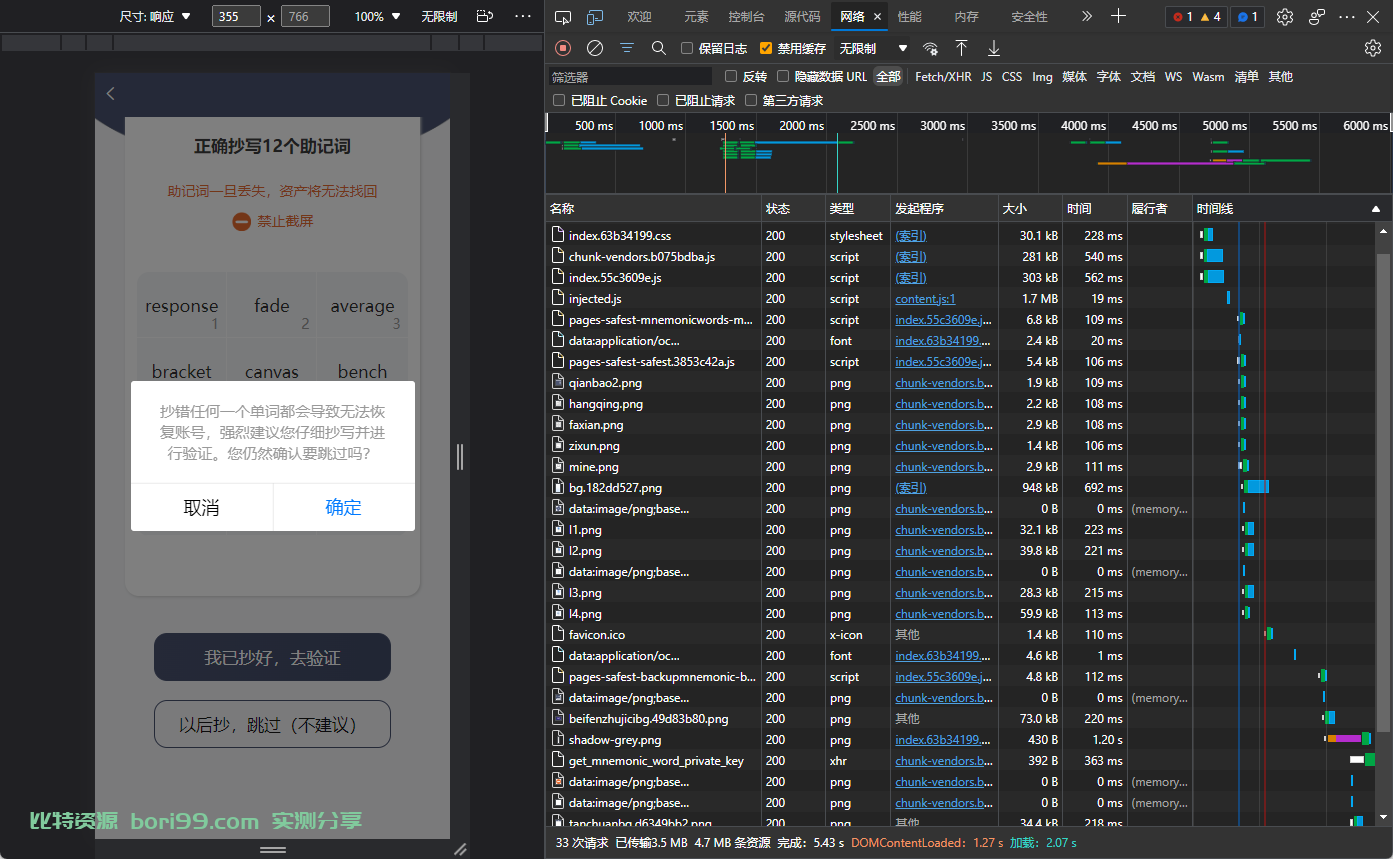The image size is (1393, 859).
Task: Open network conditions wifi icon
Action: coord(930,48)
